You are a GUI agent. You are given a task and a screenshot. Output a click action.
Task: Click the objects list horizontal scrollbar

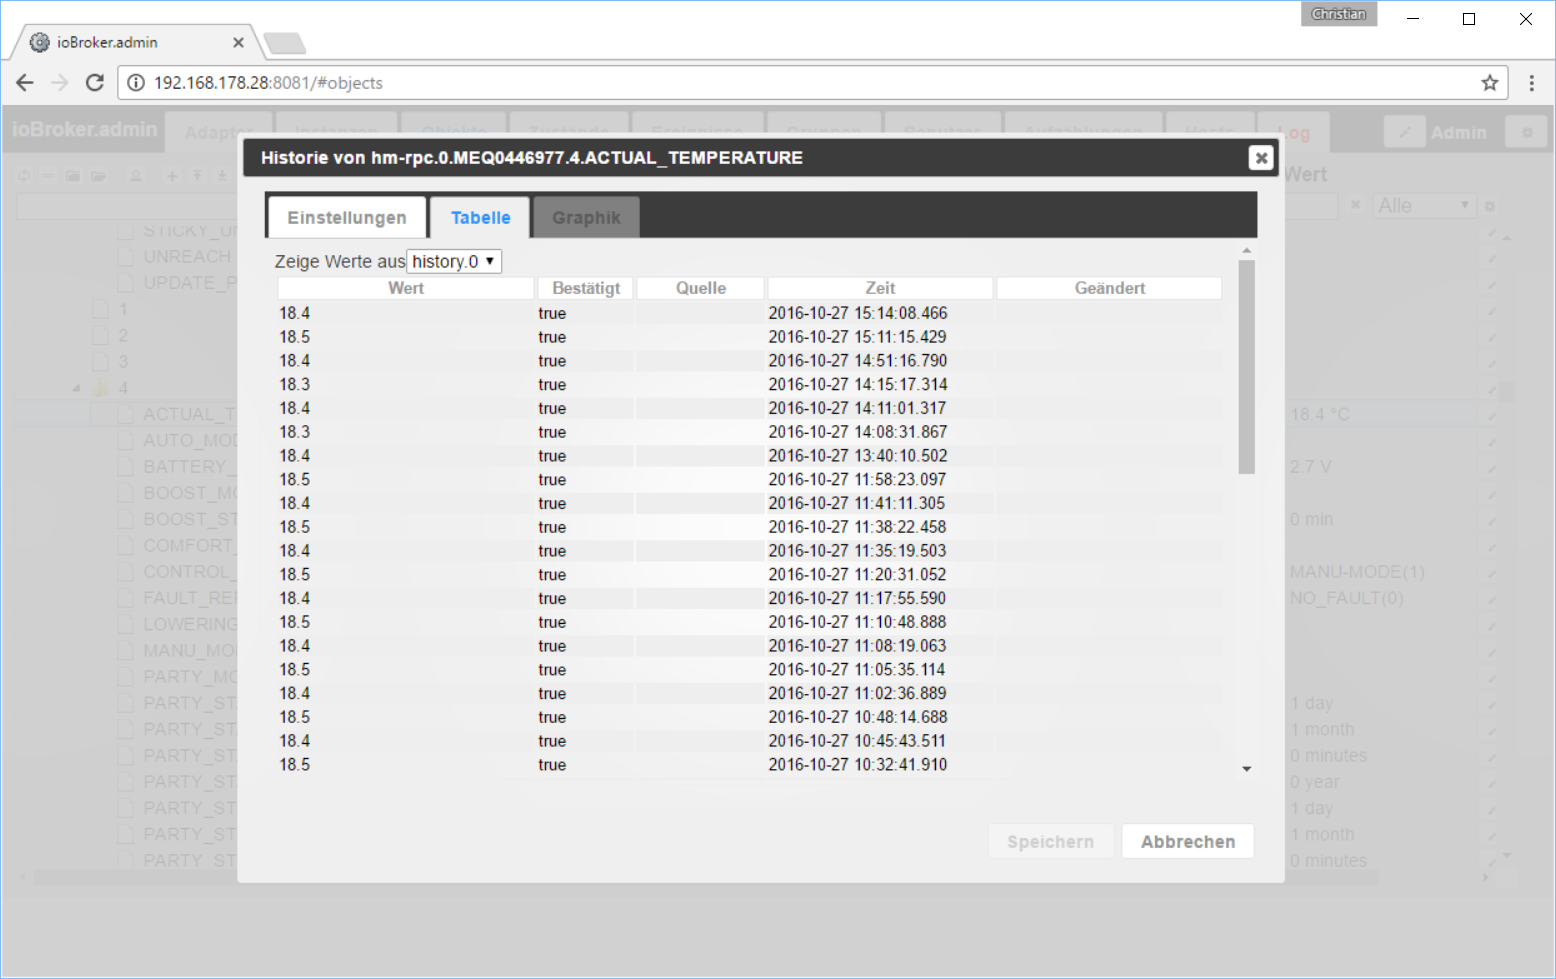pos(705,877)
